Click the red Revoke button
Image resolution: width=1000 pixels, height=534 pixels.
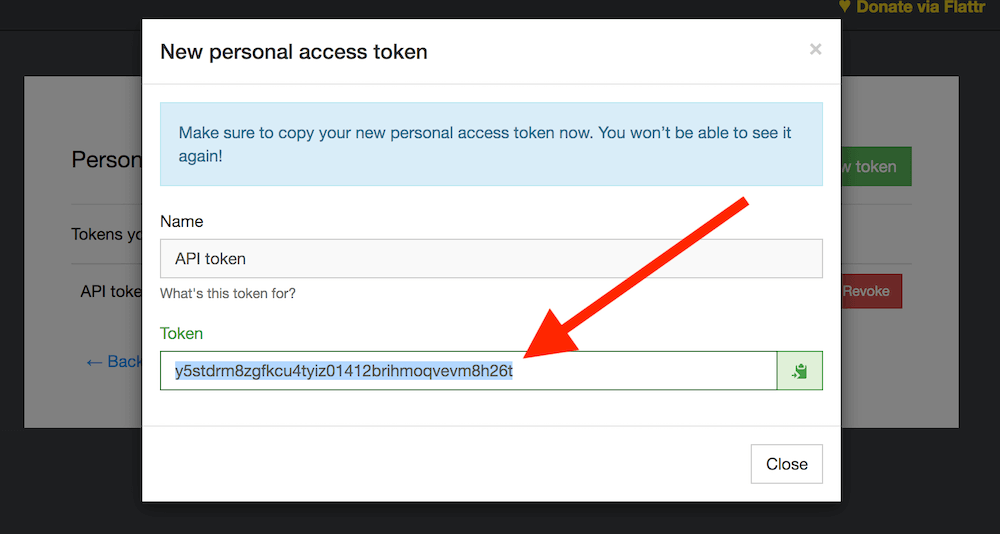tap(871, 291)
